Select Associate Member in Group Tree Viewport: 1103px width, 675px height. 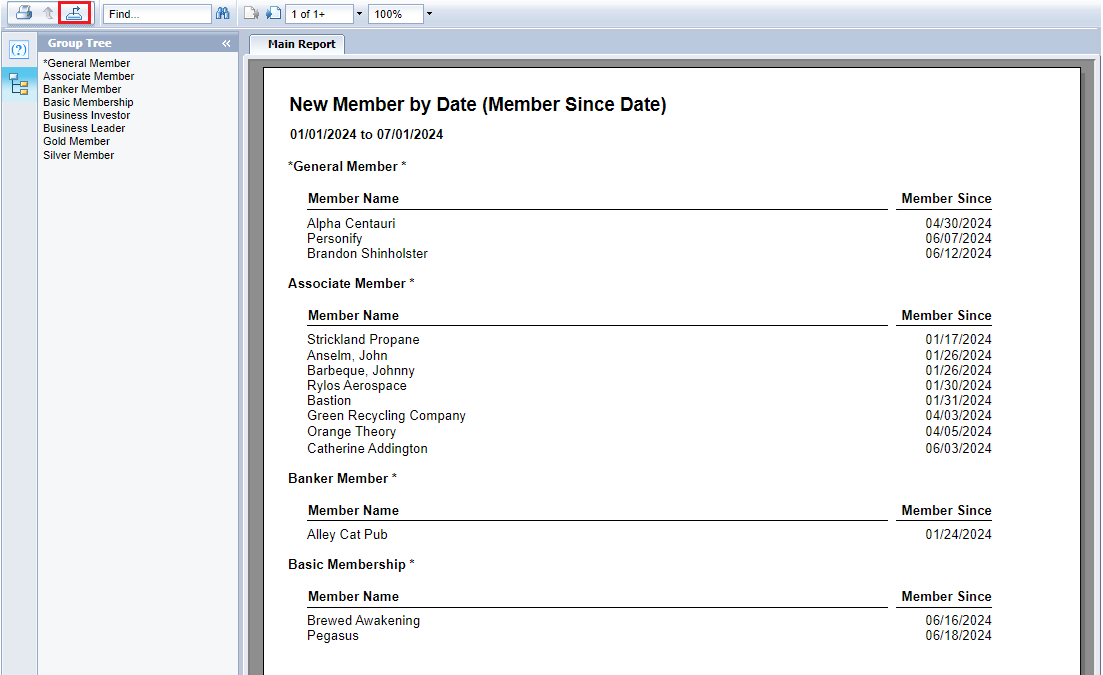pos(89,76)
